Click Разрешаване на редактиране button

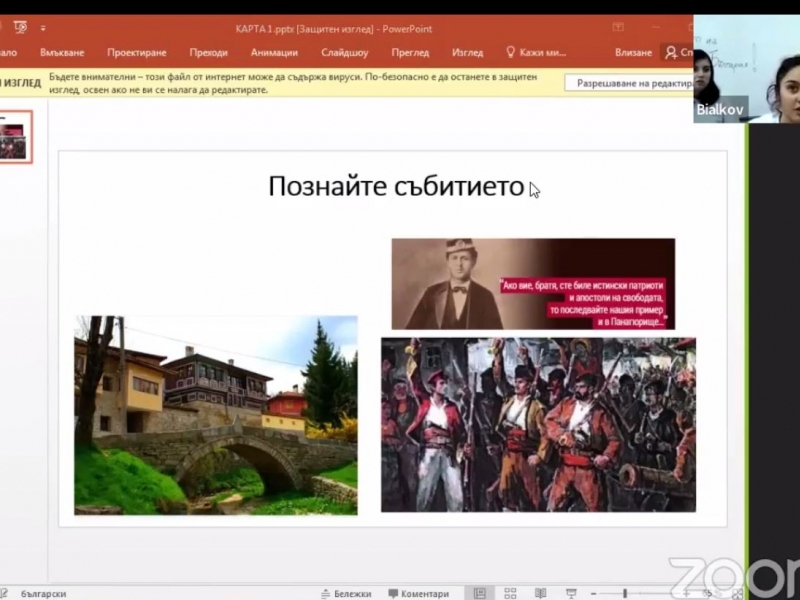click(x=629, y=83)
